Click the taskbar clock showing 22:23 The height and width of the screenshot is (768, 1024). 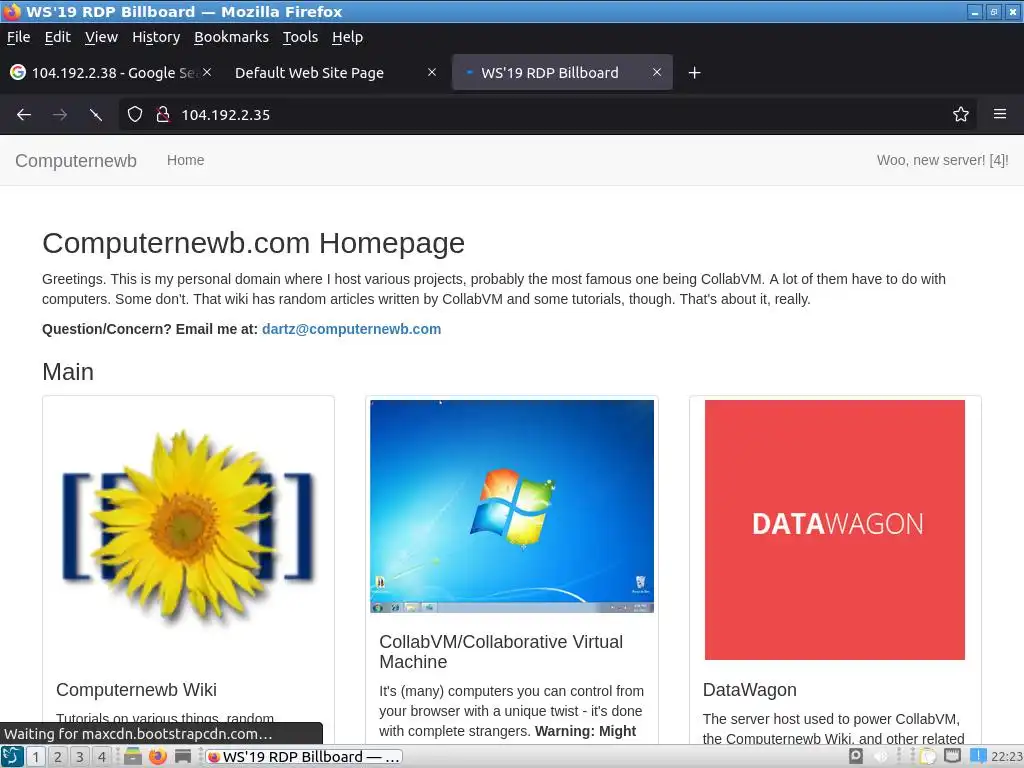click(1006, 756)
